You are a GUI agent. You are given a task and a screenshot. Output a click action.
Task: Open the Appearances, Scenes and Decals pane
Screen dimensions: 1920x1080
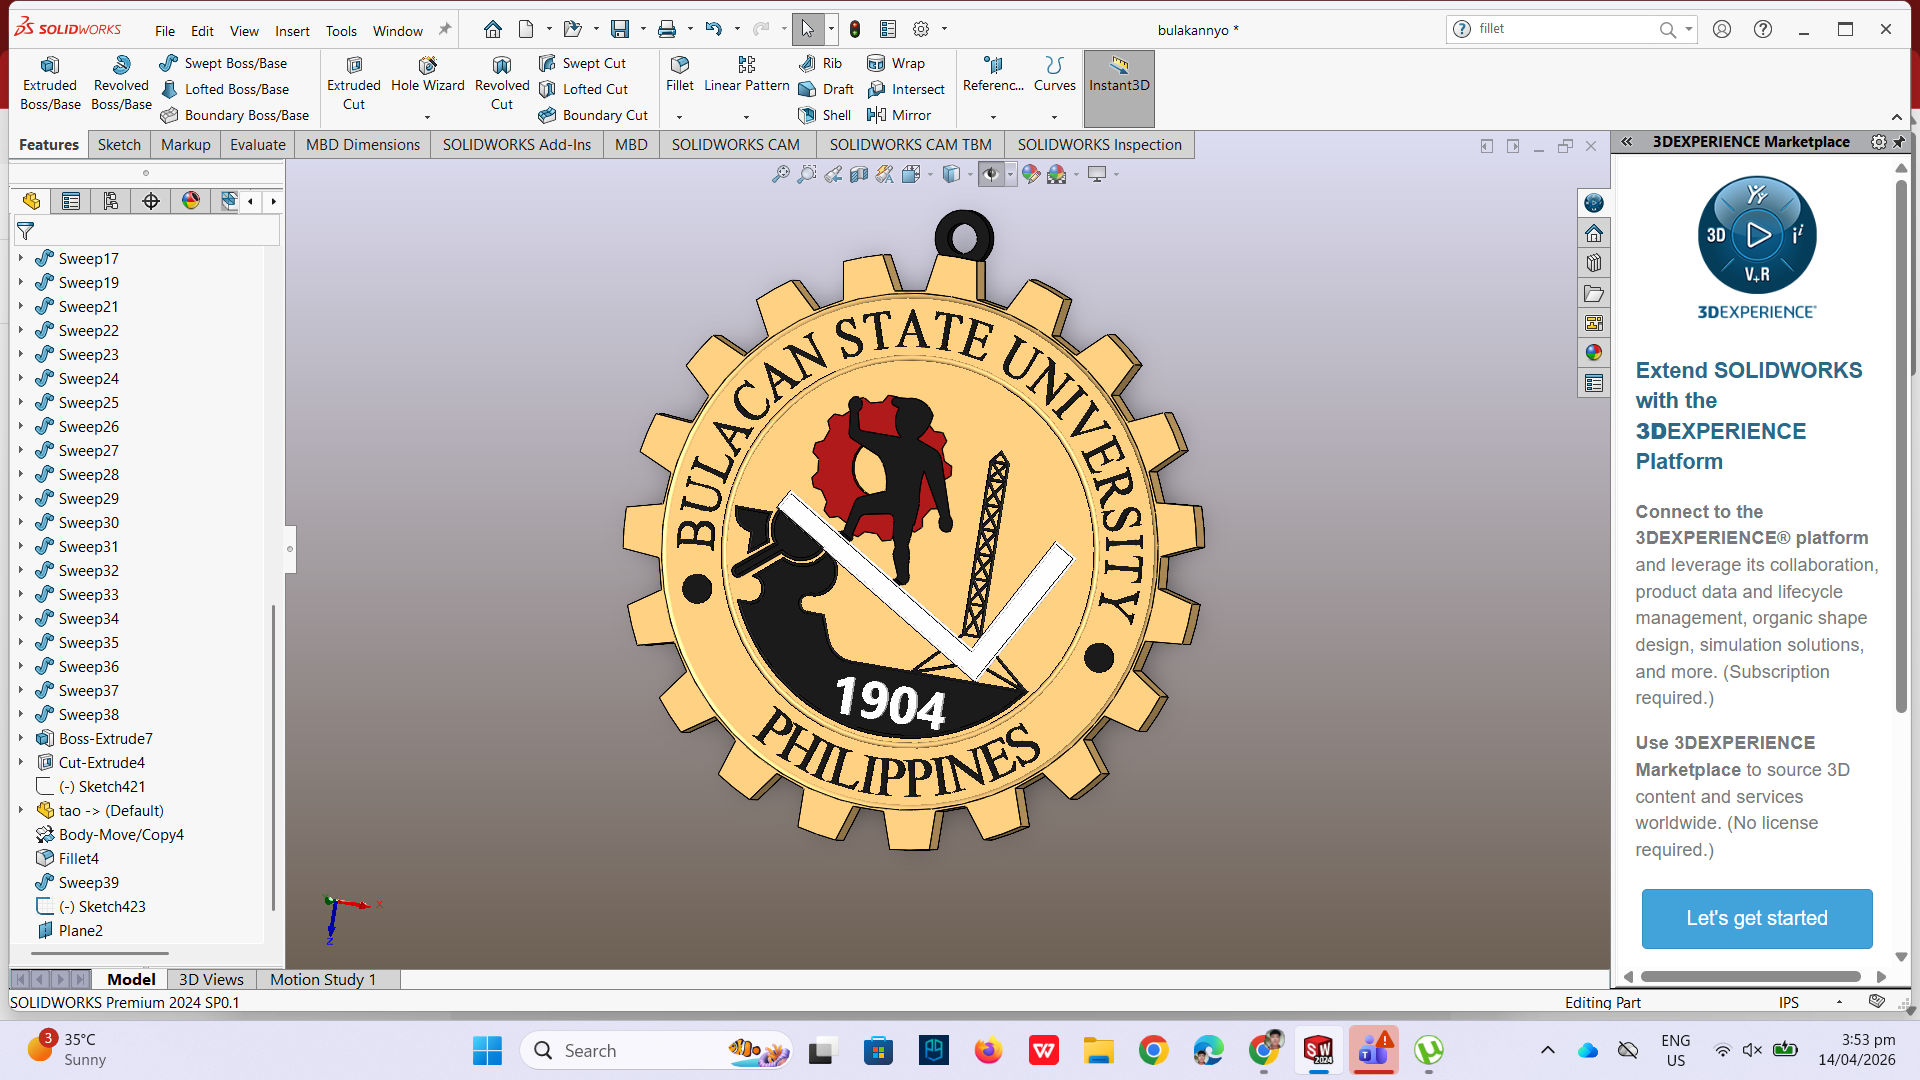click(x=1594, y=353)
